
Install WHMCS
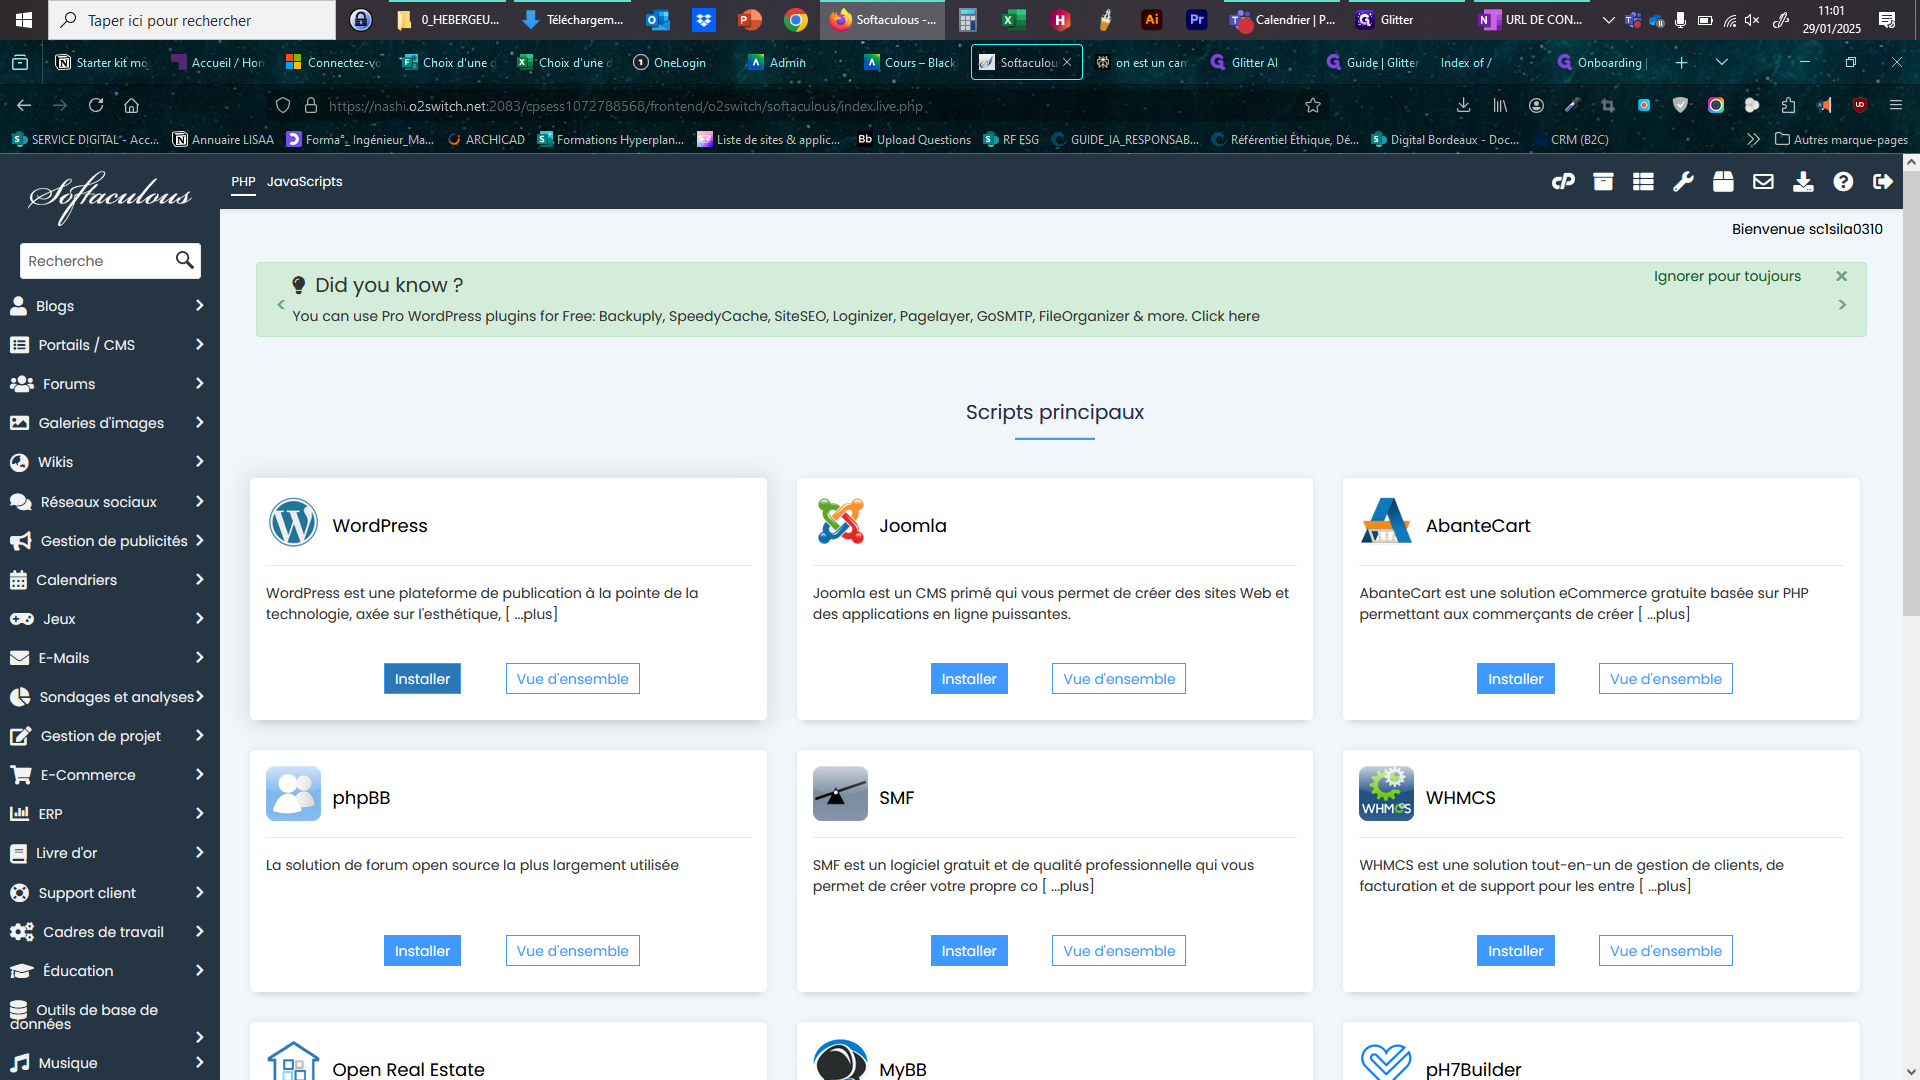pos(1516,951)
